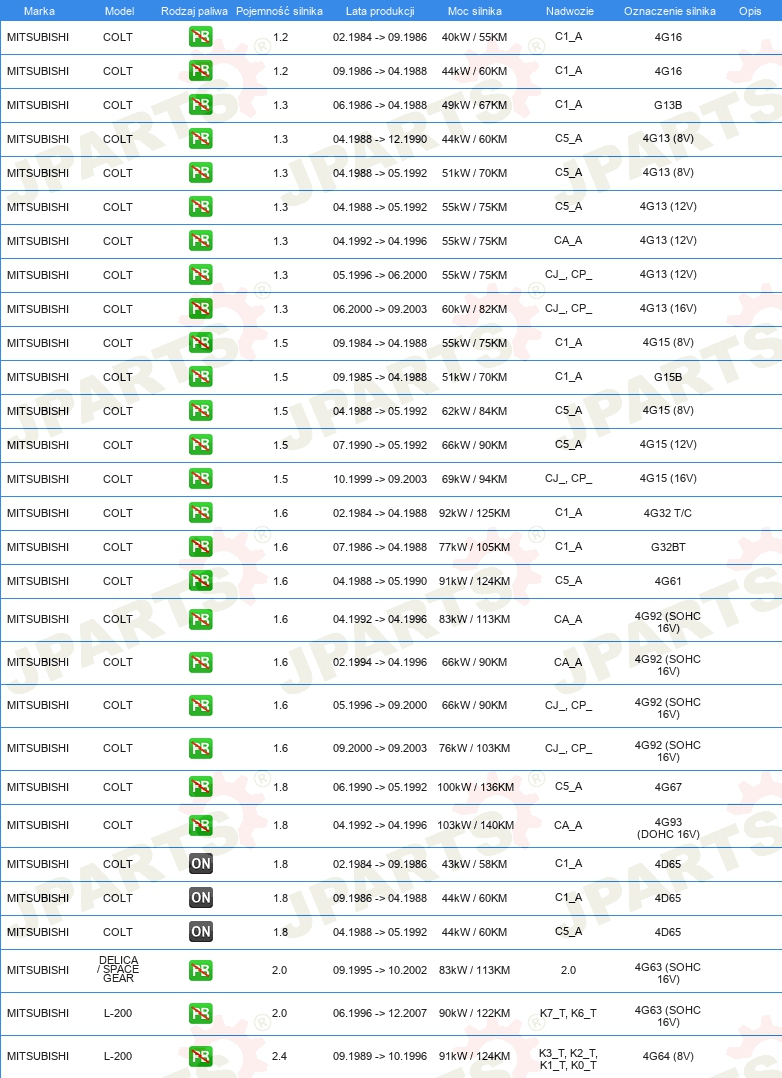Screen dimensions: 782x1078
Task: Select the diesel ON icon for 09.1986 -> 04.1988 4D65 row
Action: (201, 898)
